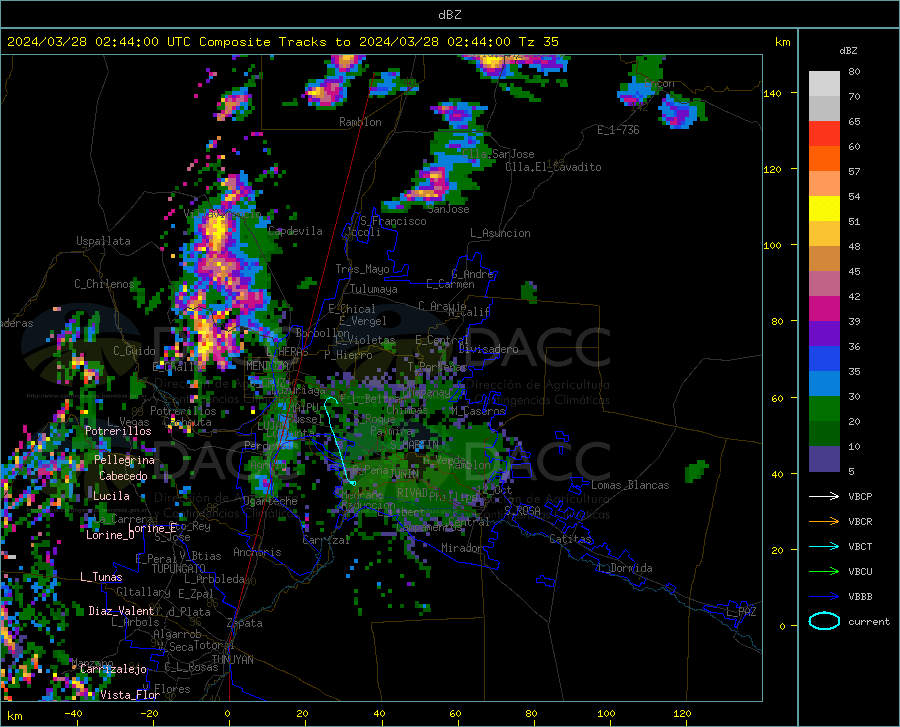
Task: Click the 'VBCU' legend label
Action: click(860, 572)
